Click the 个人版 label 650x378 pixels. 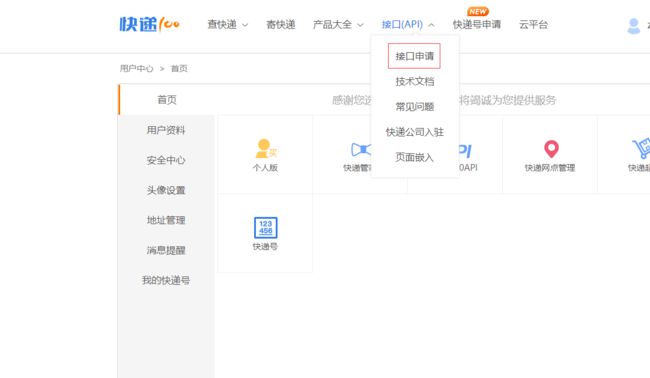click(x=265, y=167)
